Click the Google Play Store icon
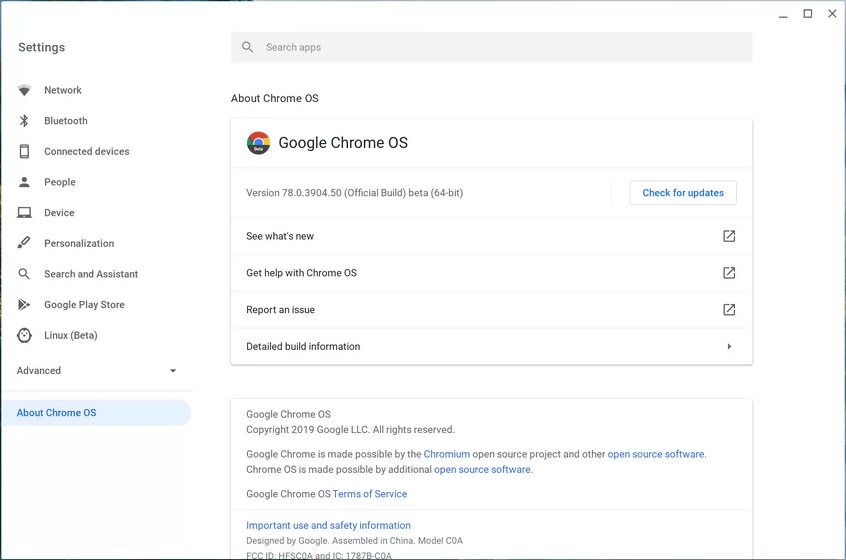This screenshot has height=560, width=846. (24, 305)
